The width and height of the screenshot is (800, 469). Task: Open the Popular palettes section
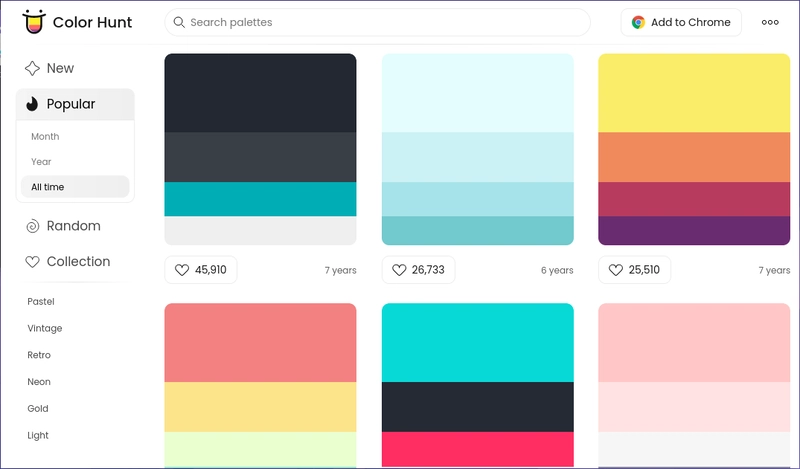click(75, 104)
